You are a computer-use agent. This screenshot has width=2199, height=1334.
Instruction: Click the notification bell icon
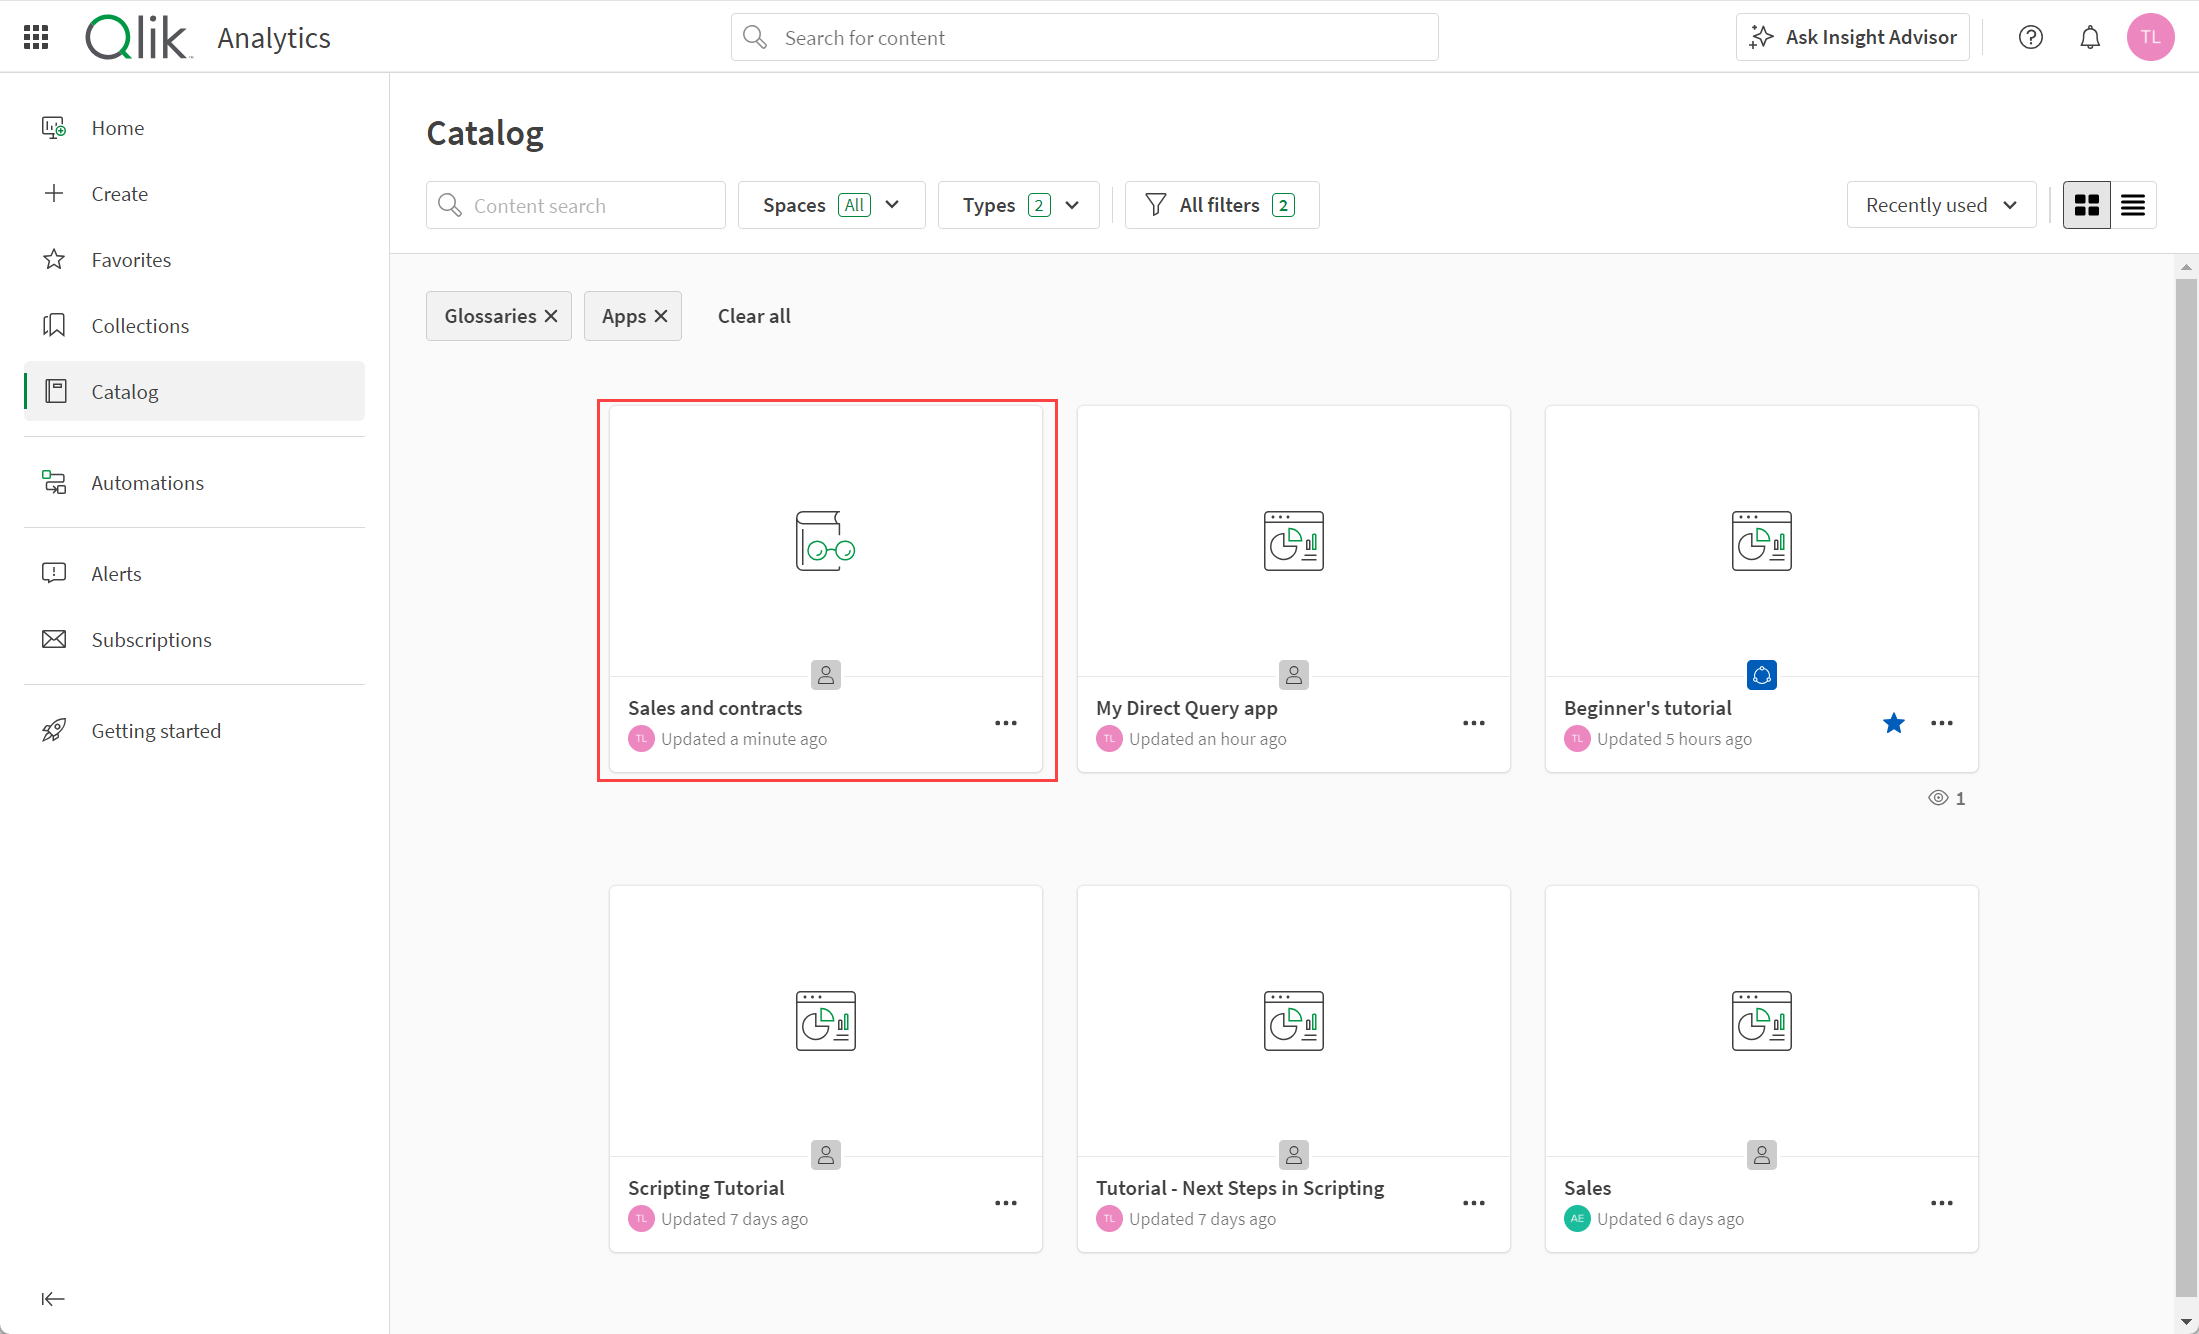click(2092, 38)
